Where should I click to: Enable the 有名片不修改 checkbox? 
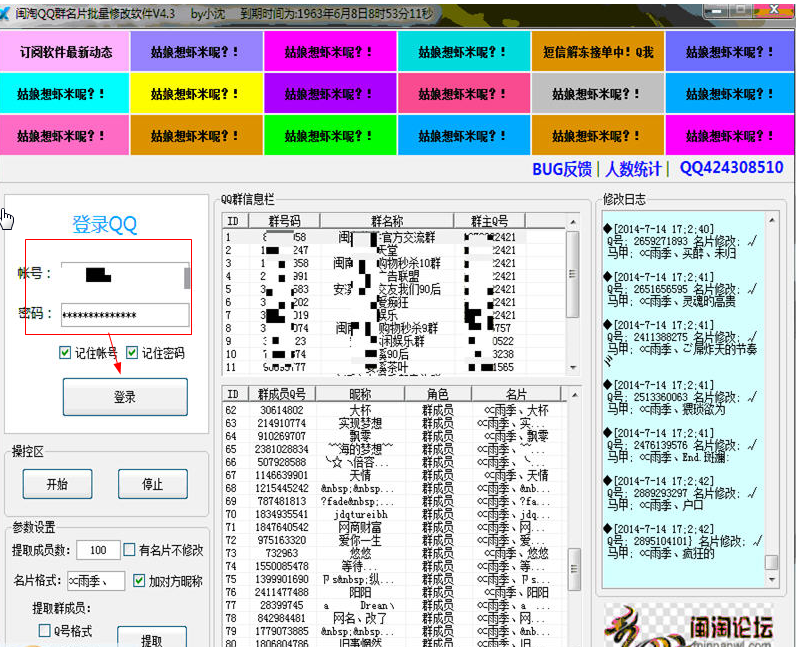[x=129, y=550]
